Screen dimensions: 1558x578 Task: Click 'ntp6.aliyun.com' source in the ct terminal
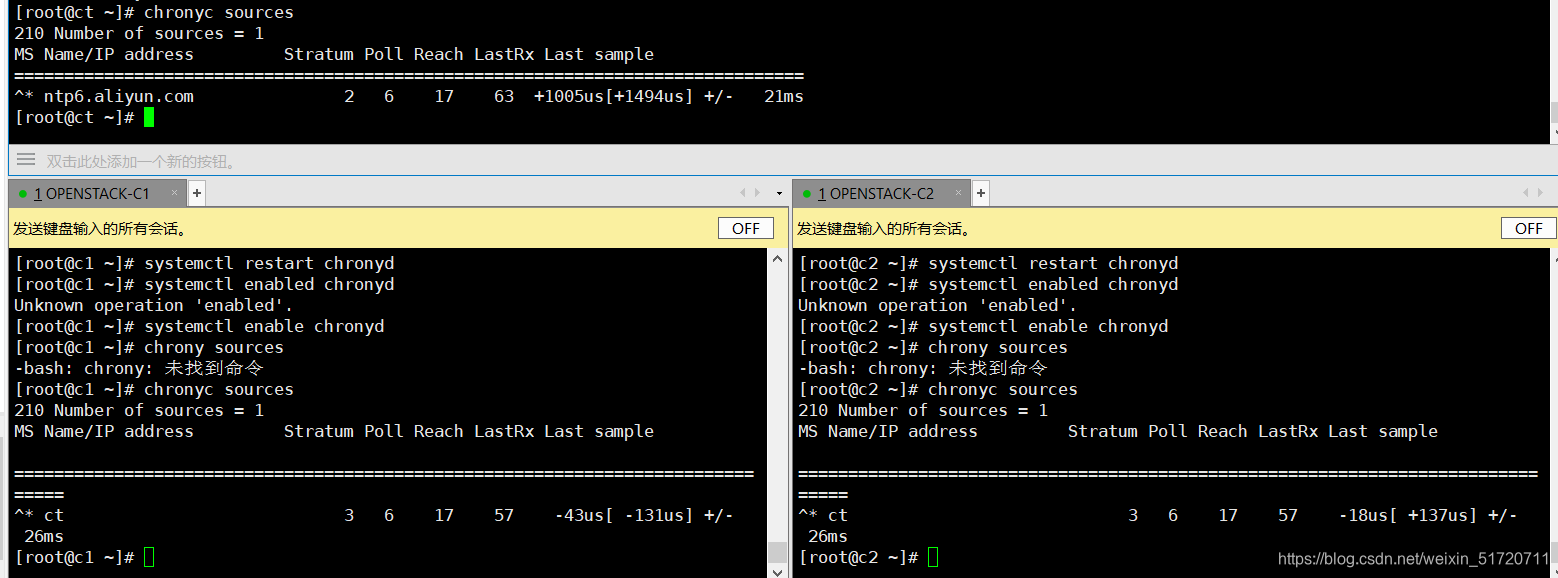point(119,96)
